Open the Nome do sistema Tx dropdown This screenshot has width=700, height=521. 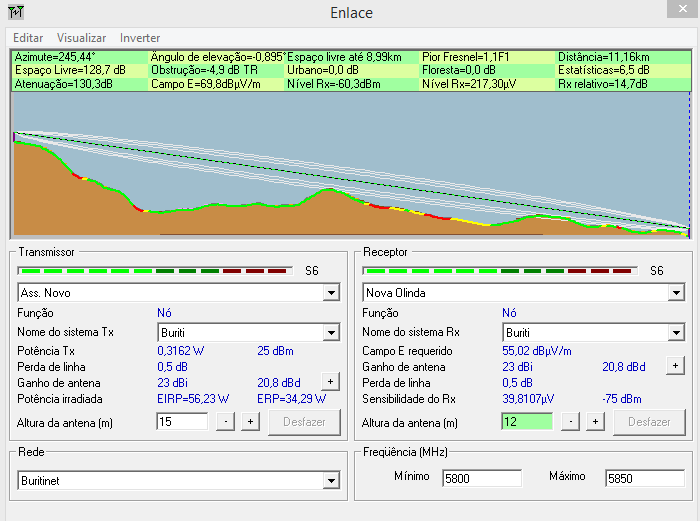[331, 332]
